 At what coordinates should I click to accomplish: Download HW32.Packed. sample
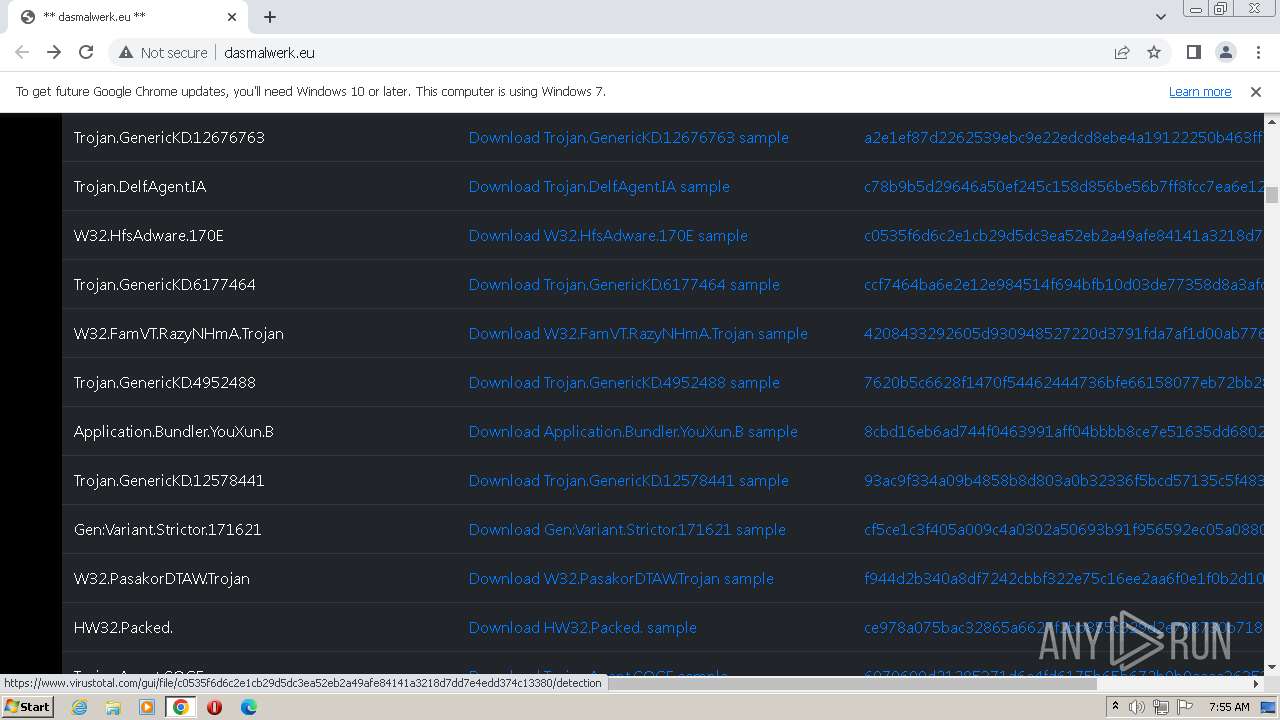(582, 627)
